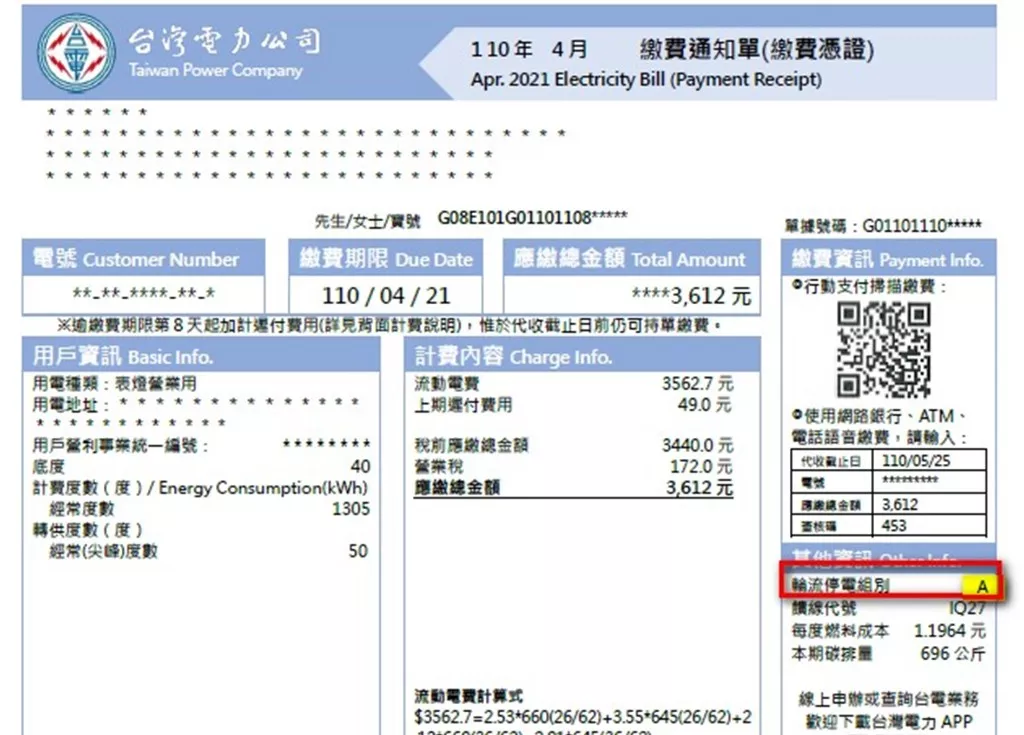The width and height of the screenshot is (1024, 735).
Task: Select the business tax amount 172.0 元
Action: coord(701,466)
